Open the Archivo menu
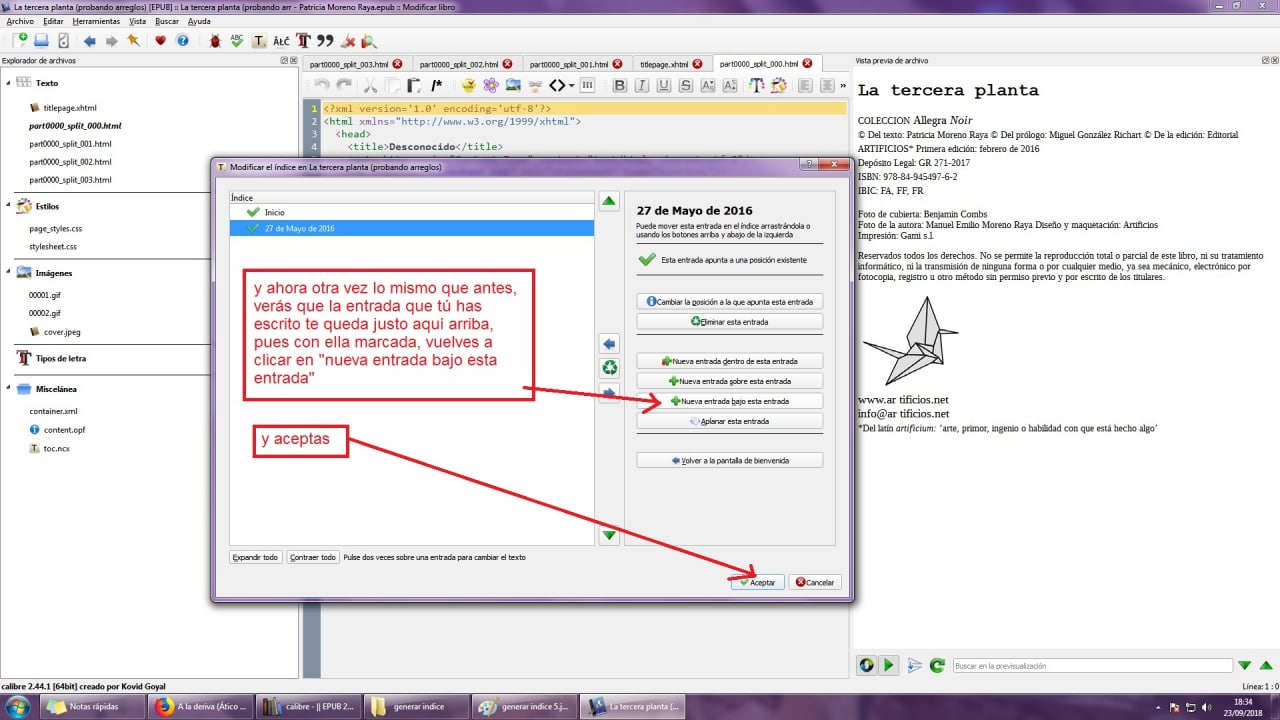Image resolution: width=1280 pixels, height=720 pixels. pyautogui.click(x=20, y=20)
